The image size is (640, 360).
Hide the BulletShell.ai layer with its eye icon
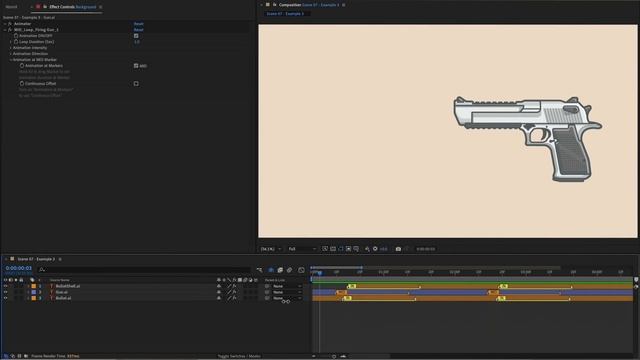pyautogui.click(x=5, y=286)
